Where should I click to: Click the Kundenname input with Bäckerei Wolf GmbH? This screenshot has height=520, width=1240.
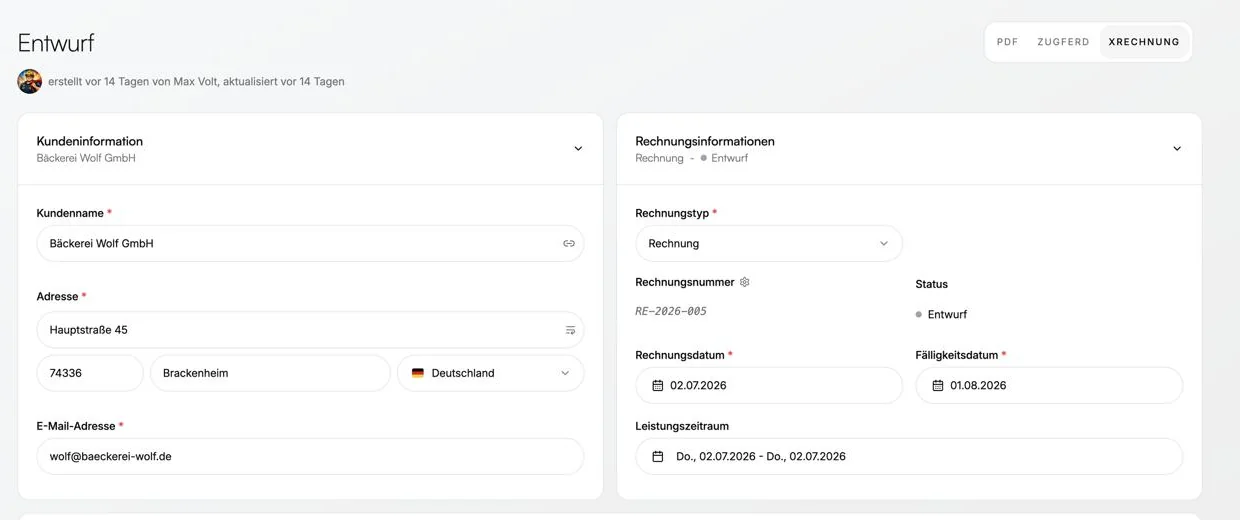point(310,243)
